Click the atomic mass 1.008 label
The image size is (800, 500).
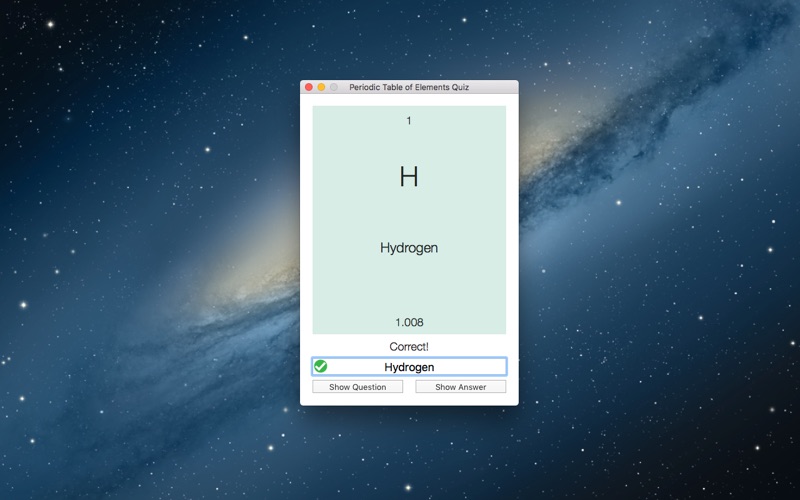408,322
